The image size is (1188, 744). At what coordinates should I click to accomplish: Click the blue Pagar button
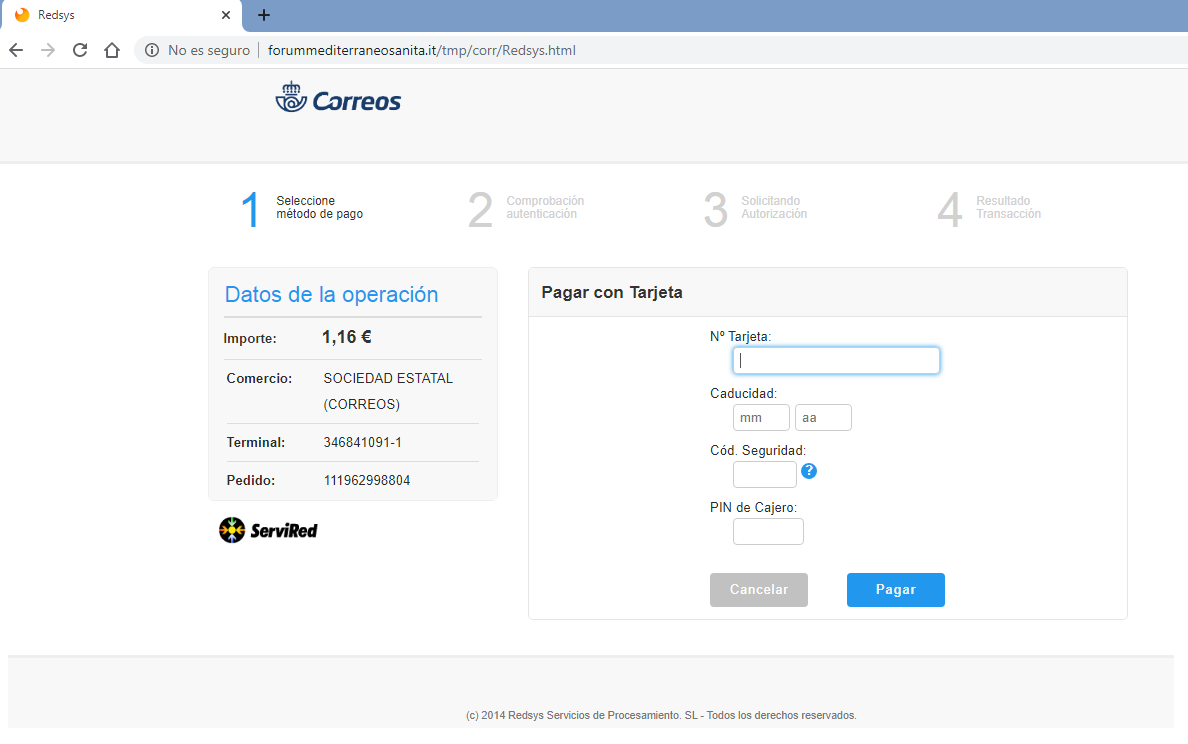[896, 590]
